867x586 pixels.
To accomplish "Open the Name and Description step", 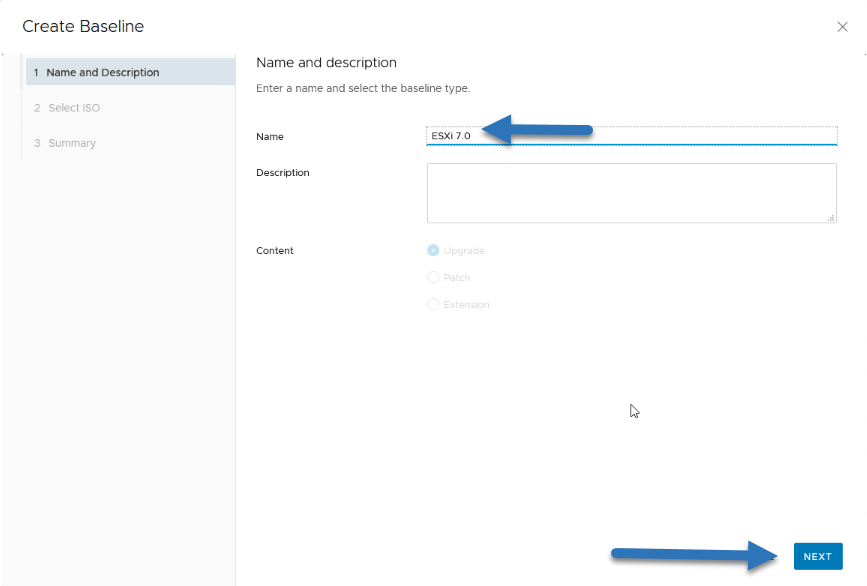I will pyautogui.click(x=130, y=72).
